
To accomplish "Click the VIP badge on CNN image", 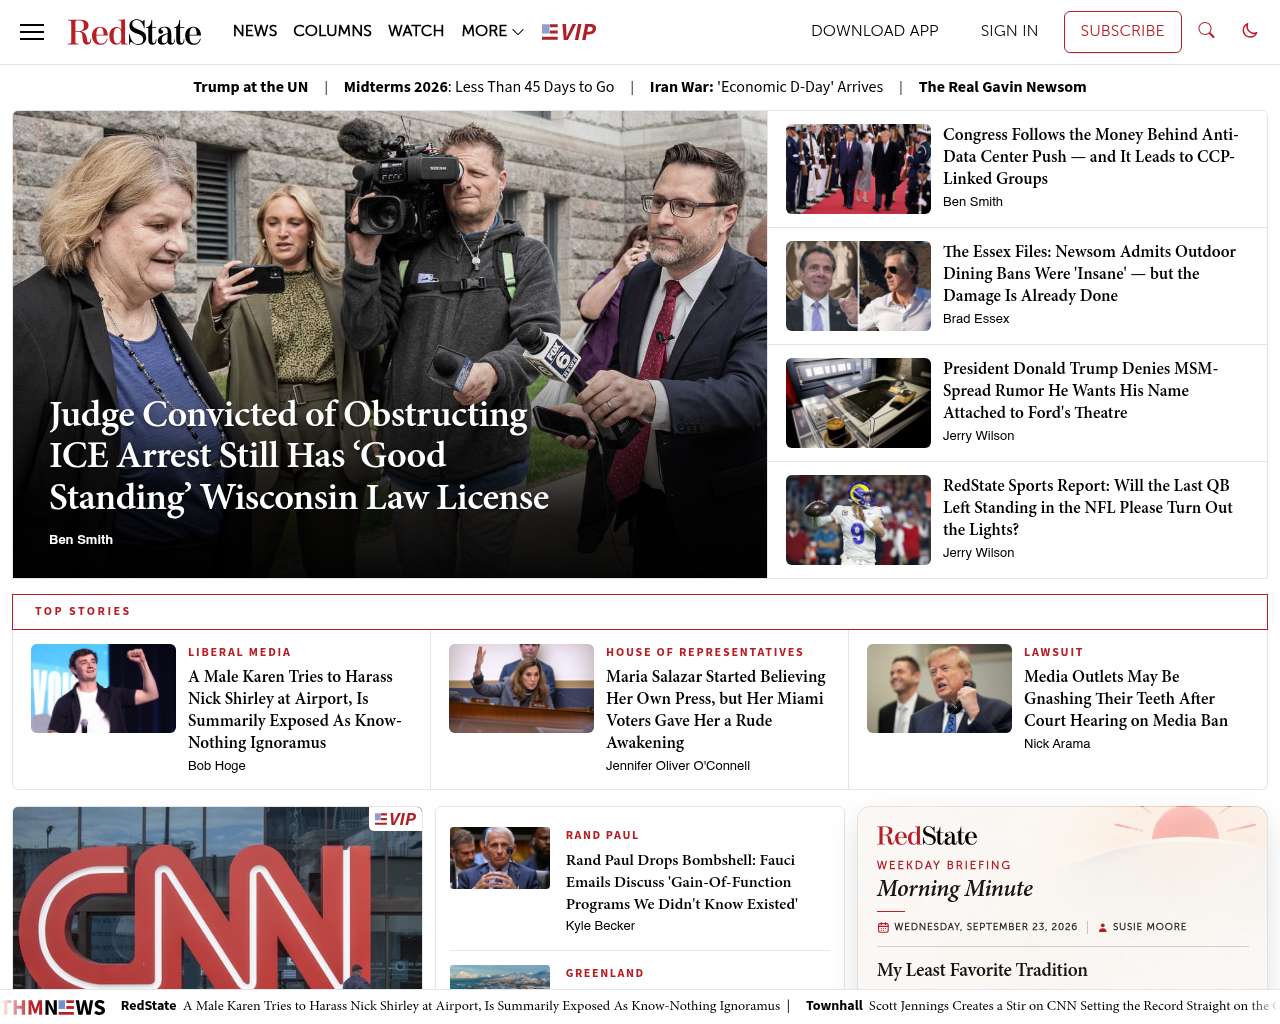I will click(396, 819).
